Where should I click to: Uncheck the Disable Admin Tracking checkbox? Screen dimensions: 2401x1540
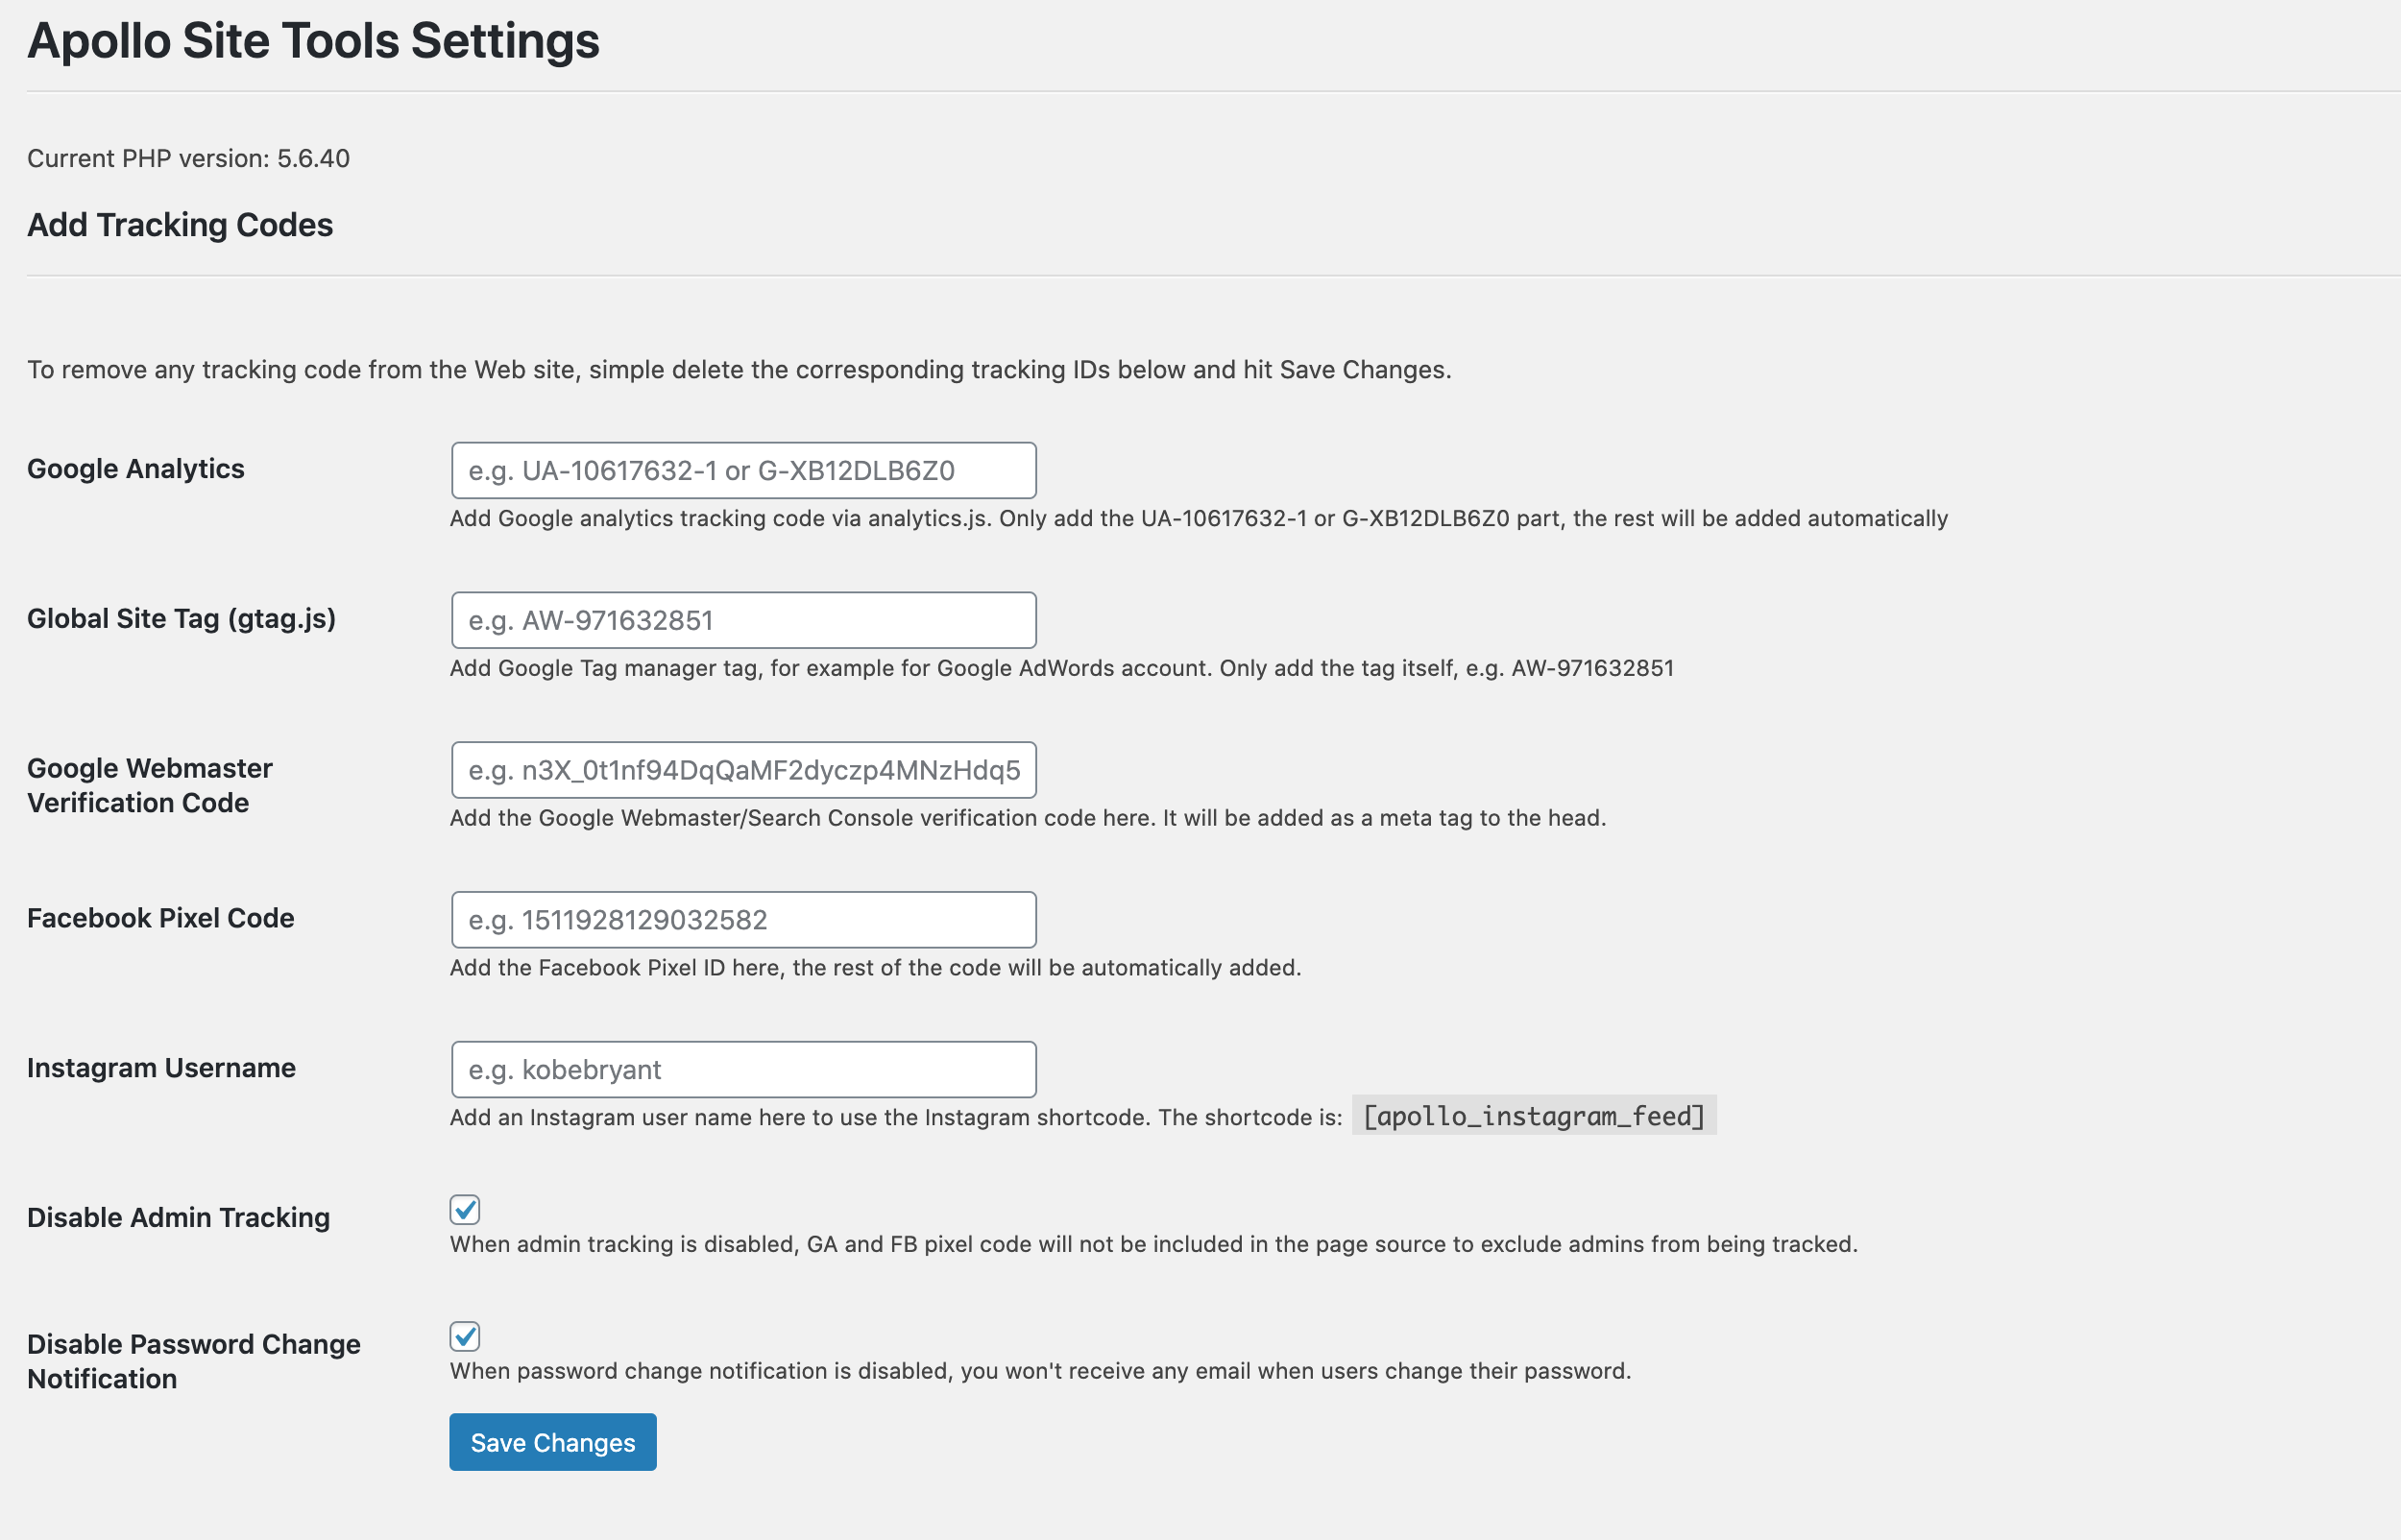(465, 1210)
